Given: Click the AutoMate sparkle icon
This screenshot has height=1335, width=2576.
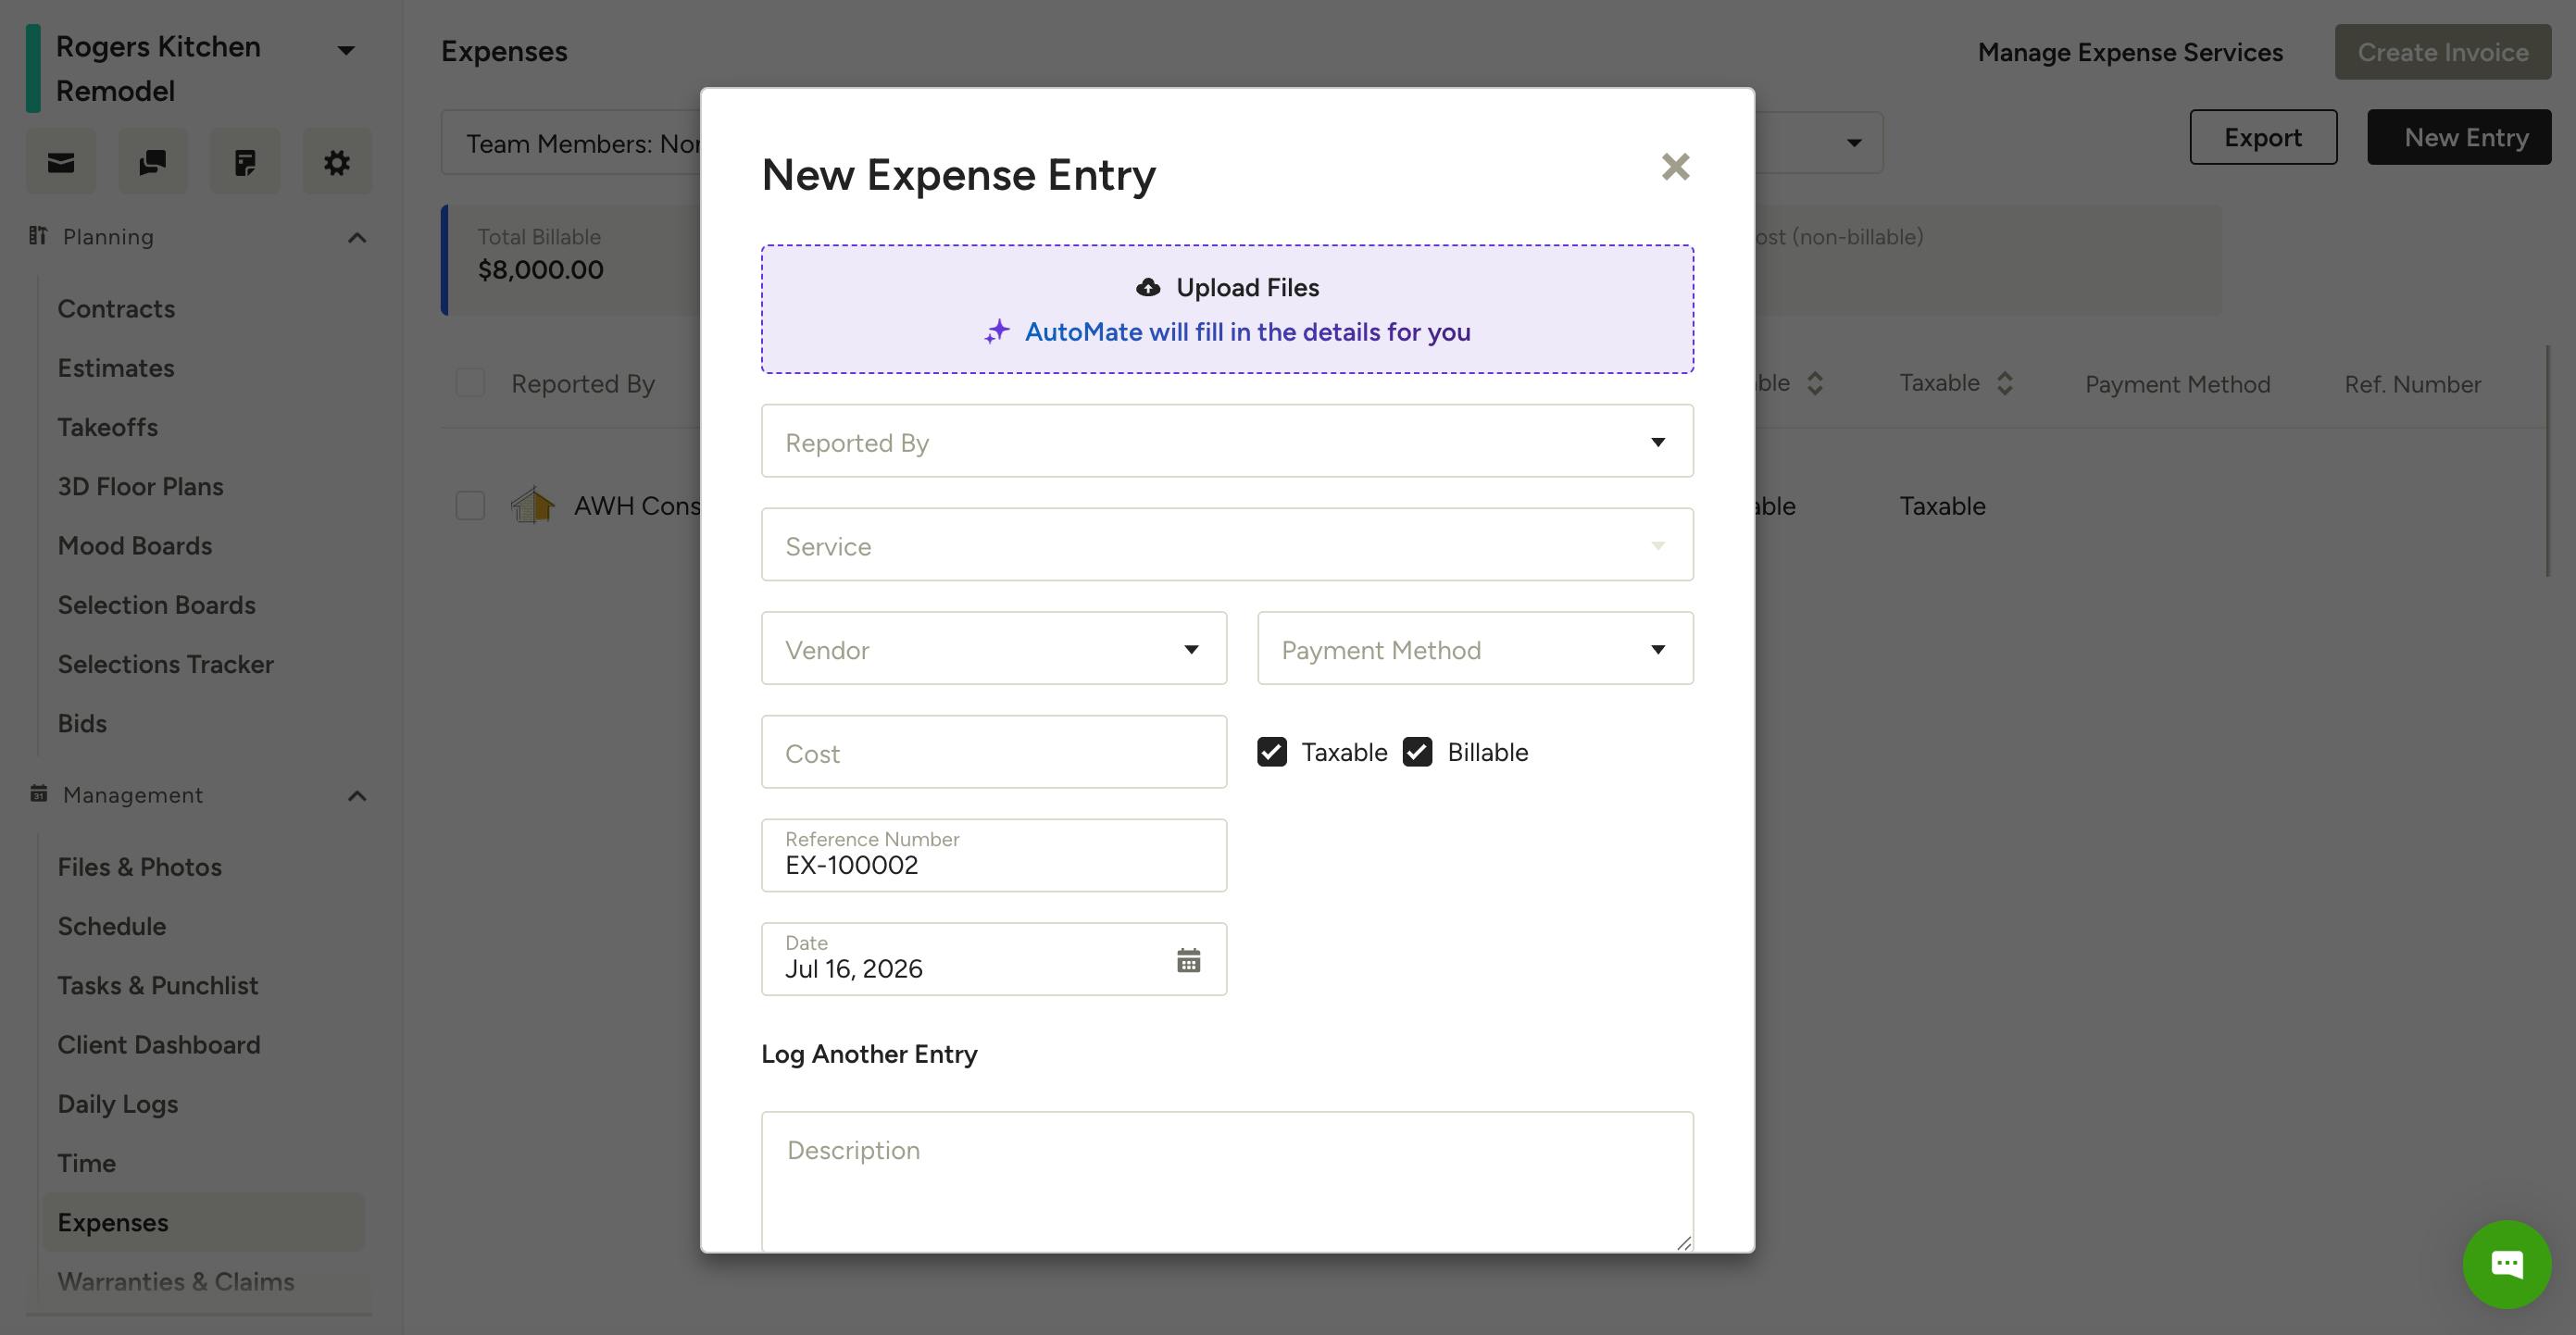Looking at the screenshot, I should tap(997, 332).
